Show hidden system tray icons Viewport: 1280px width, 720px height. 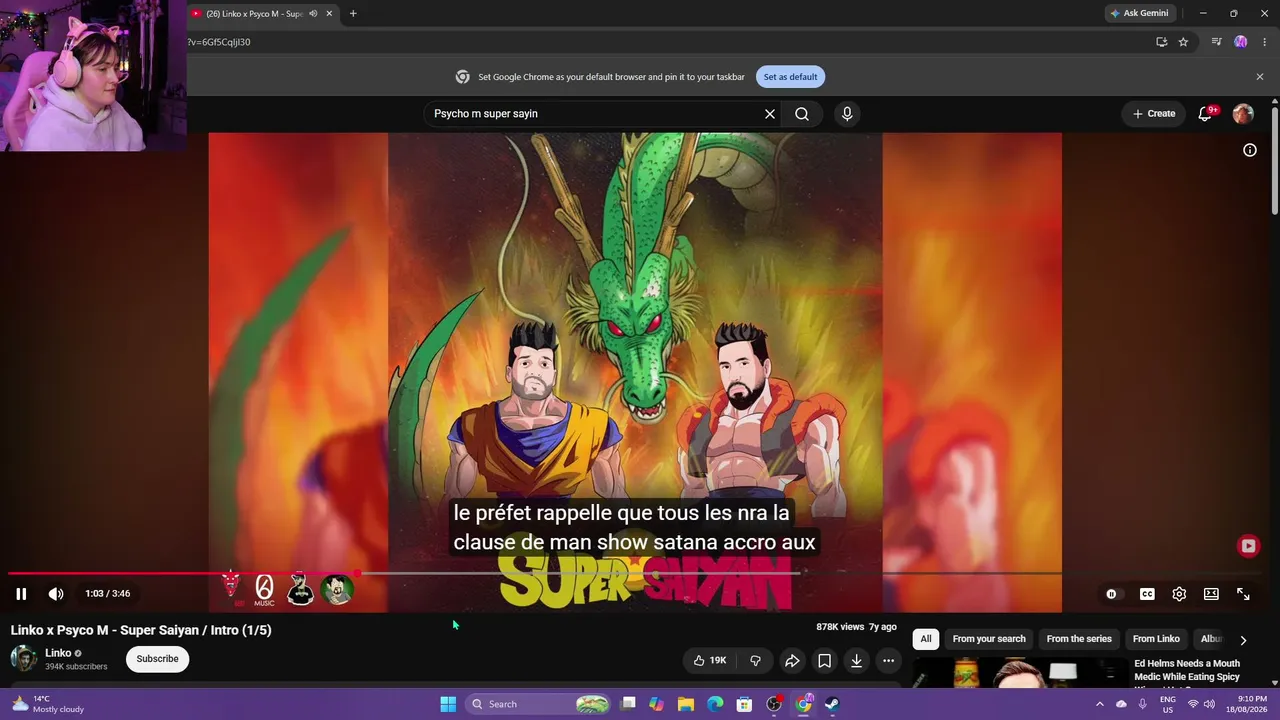tap(1100, 704)
